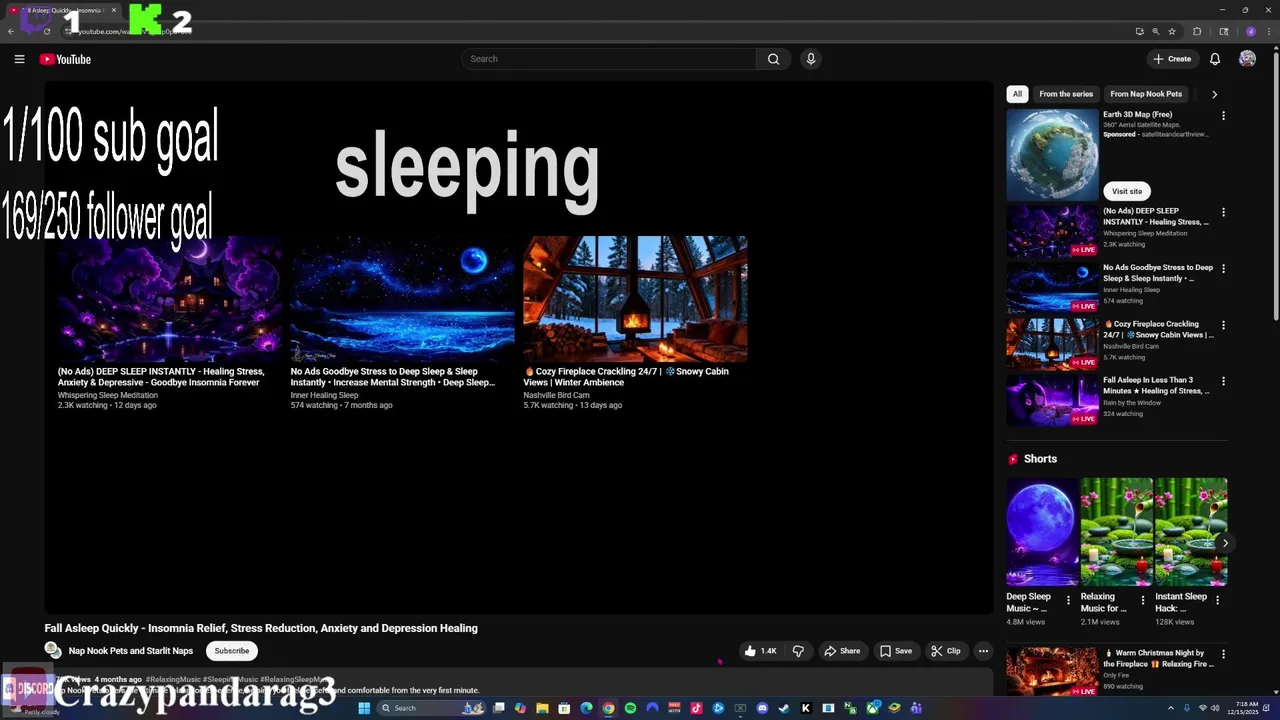Open options for Cozy Fireplace sidebar video

point(1223,325)
